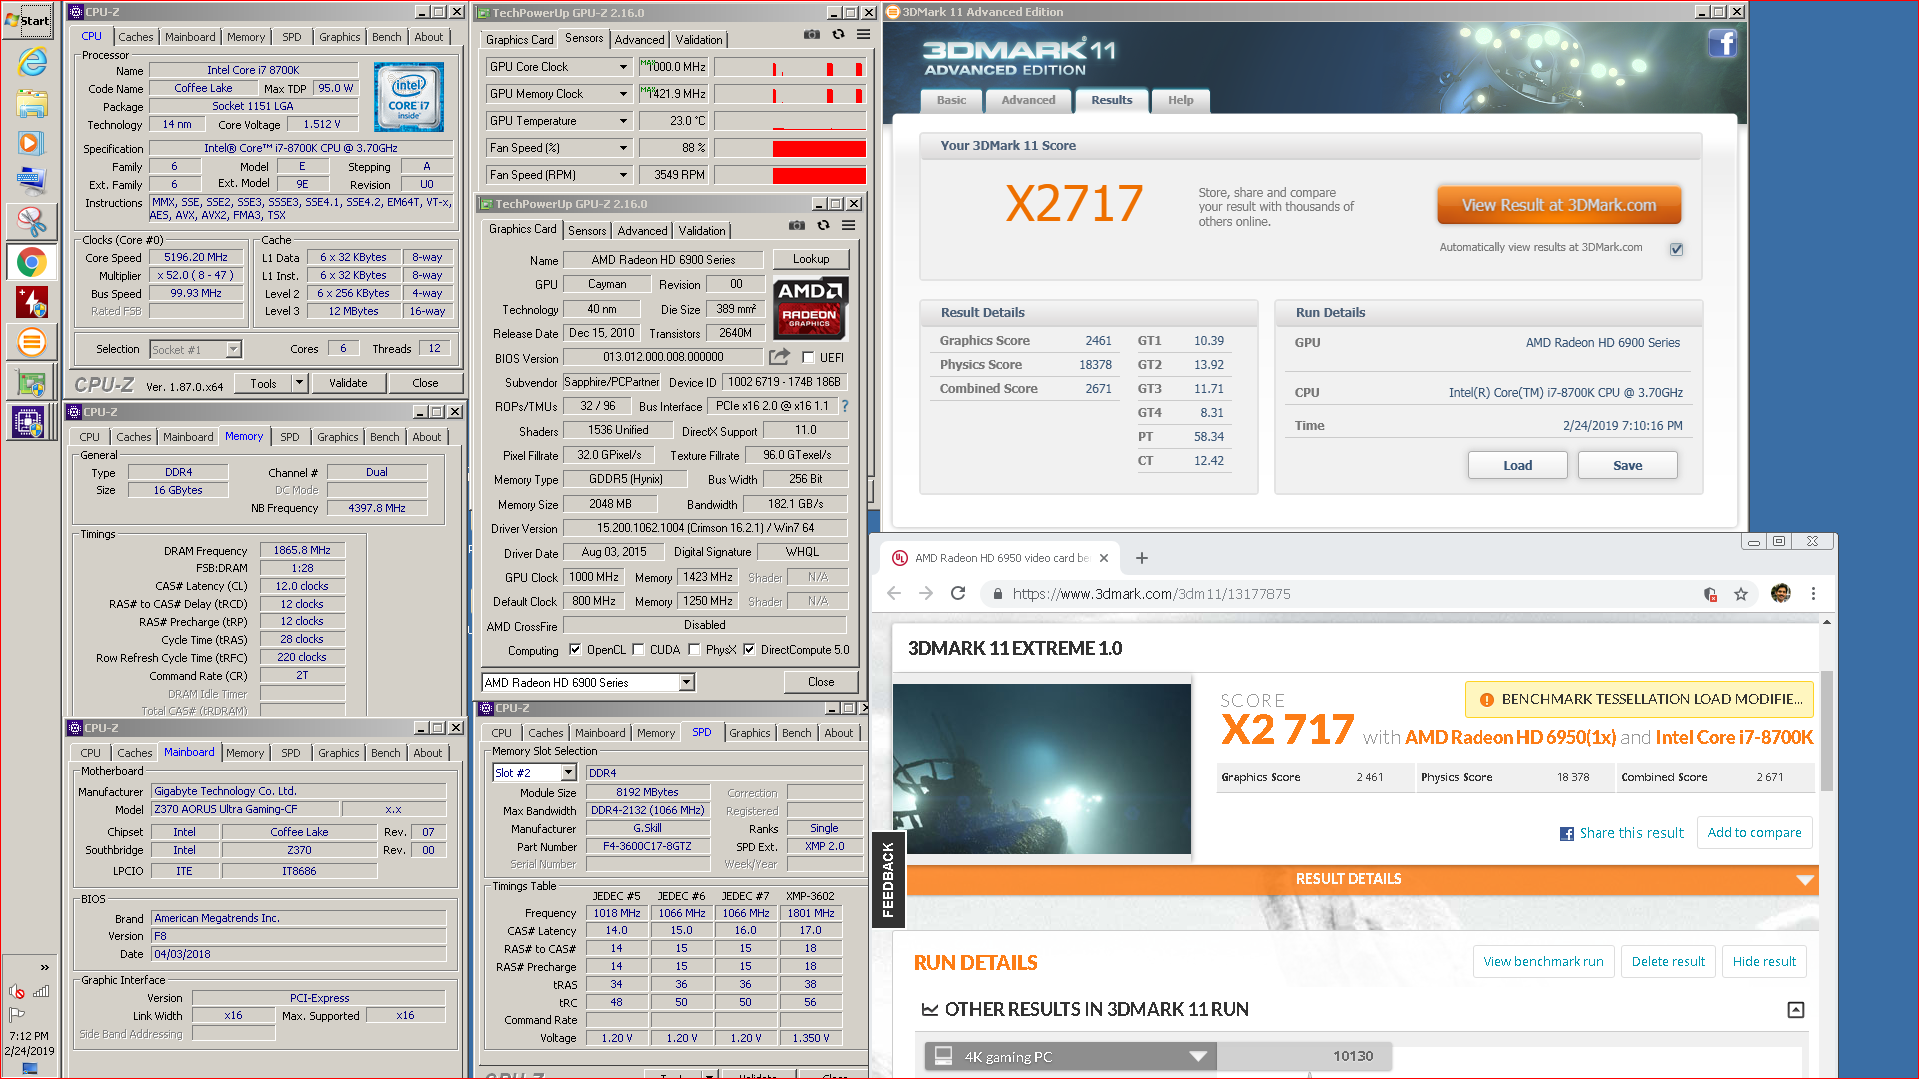
Task: Launch Windows Media Player from the taskbar
Action: (x=30, y=143)
